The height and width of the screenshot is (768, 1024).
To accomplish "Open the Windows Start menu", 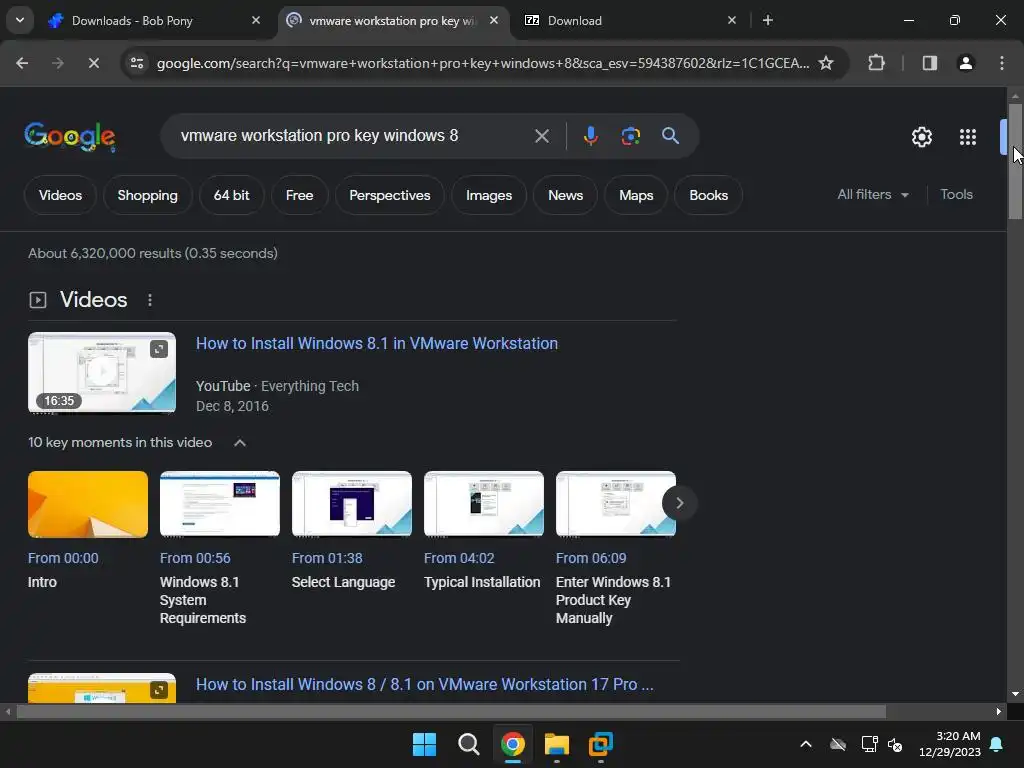I will (424, 744).
